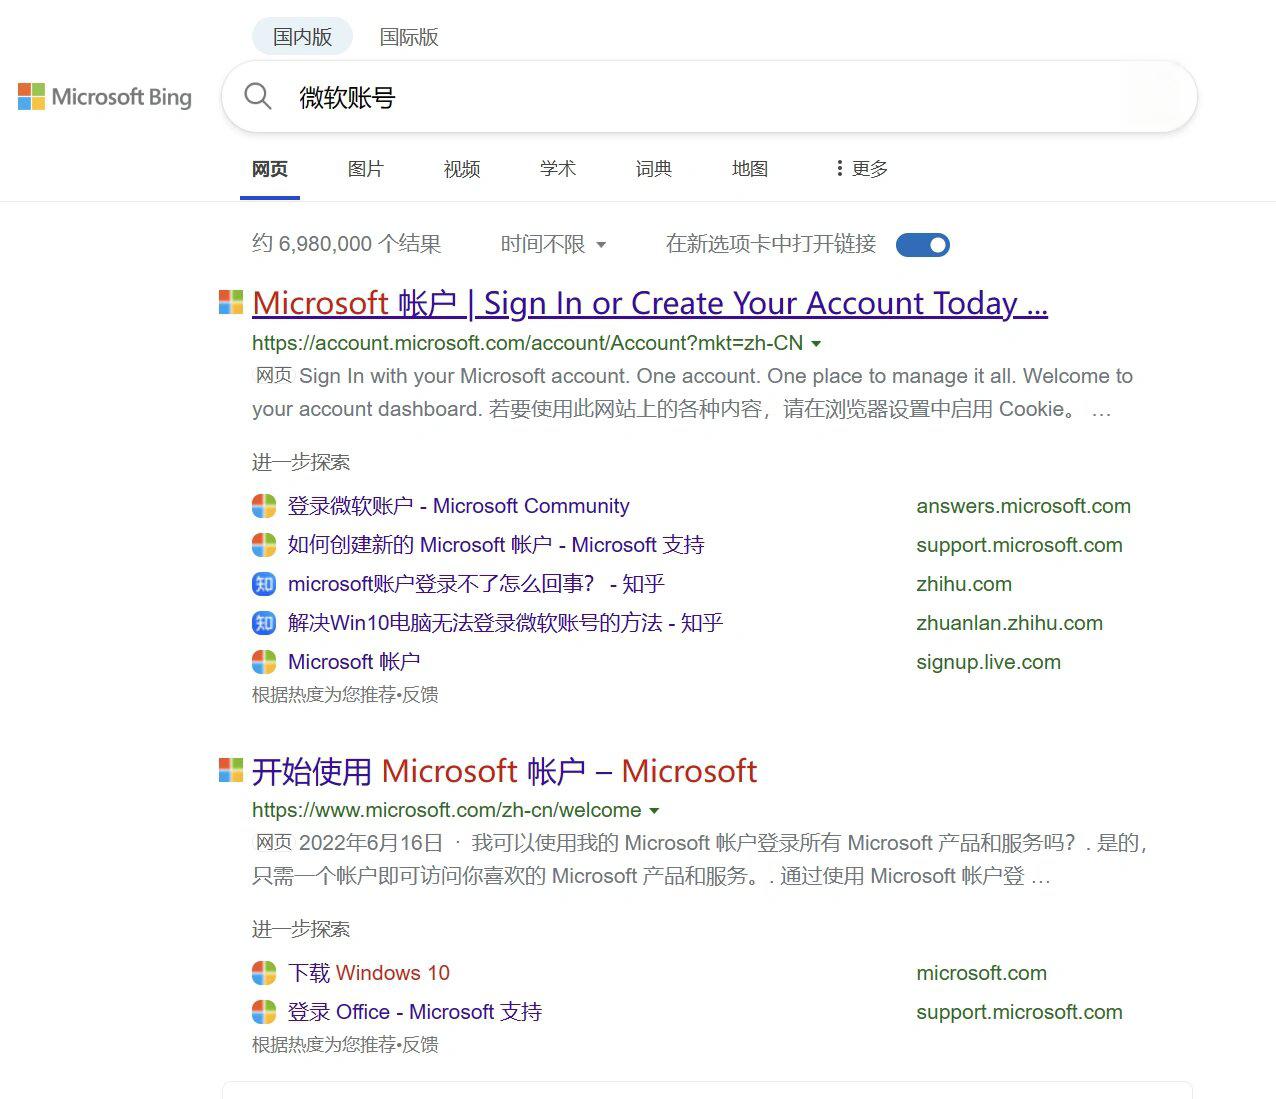Image resolution: width=1276 pixels, height=1099 pixels.
Task: Select the 词典 search tab
Action: [x=654, y=168]
